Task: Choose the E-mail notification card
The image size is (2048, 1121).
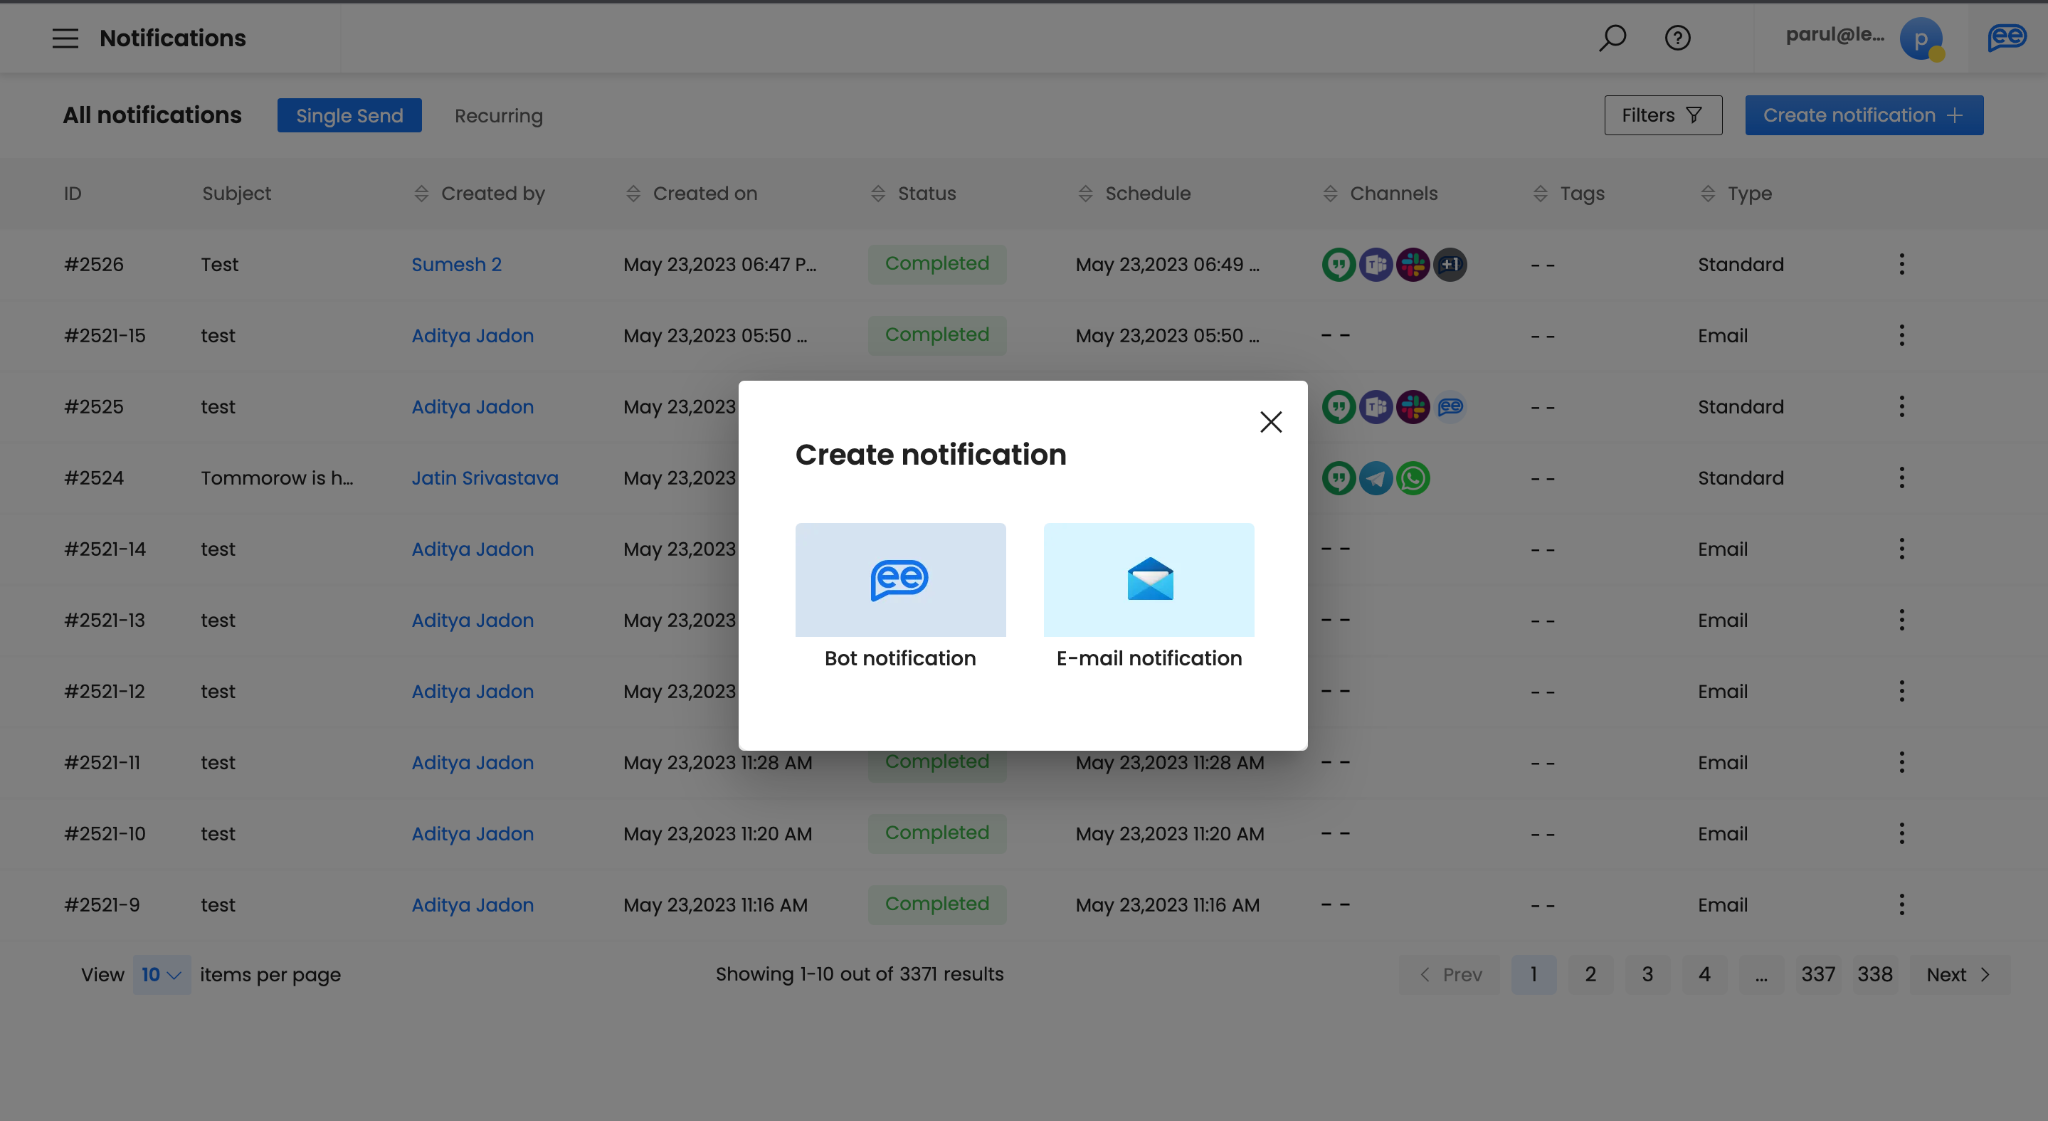Action: pos(1148,580)
